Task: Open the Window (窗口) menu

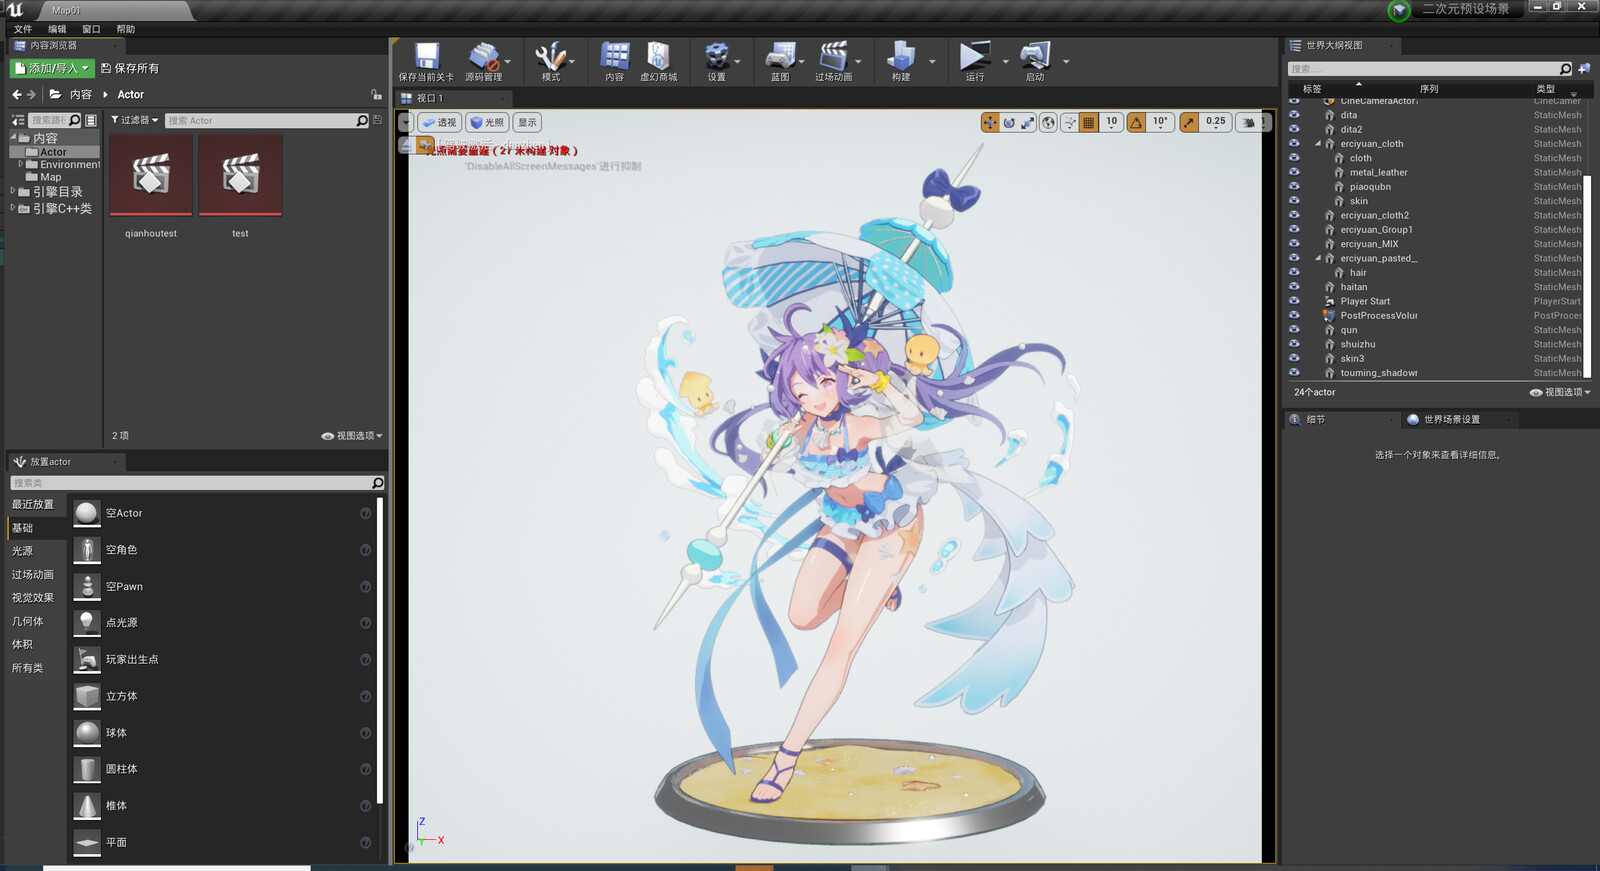Action: 91,29
